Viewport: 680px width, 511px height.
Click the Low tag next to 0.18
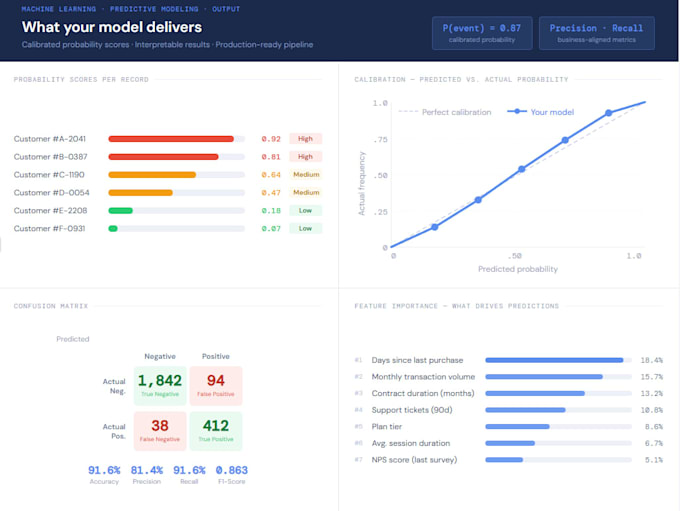(x=305, y=210)
